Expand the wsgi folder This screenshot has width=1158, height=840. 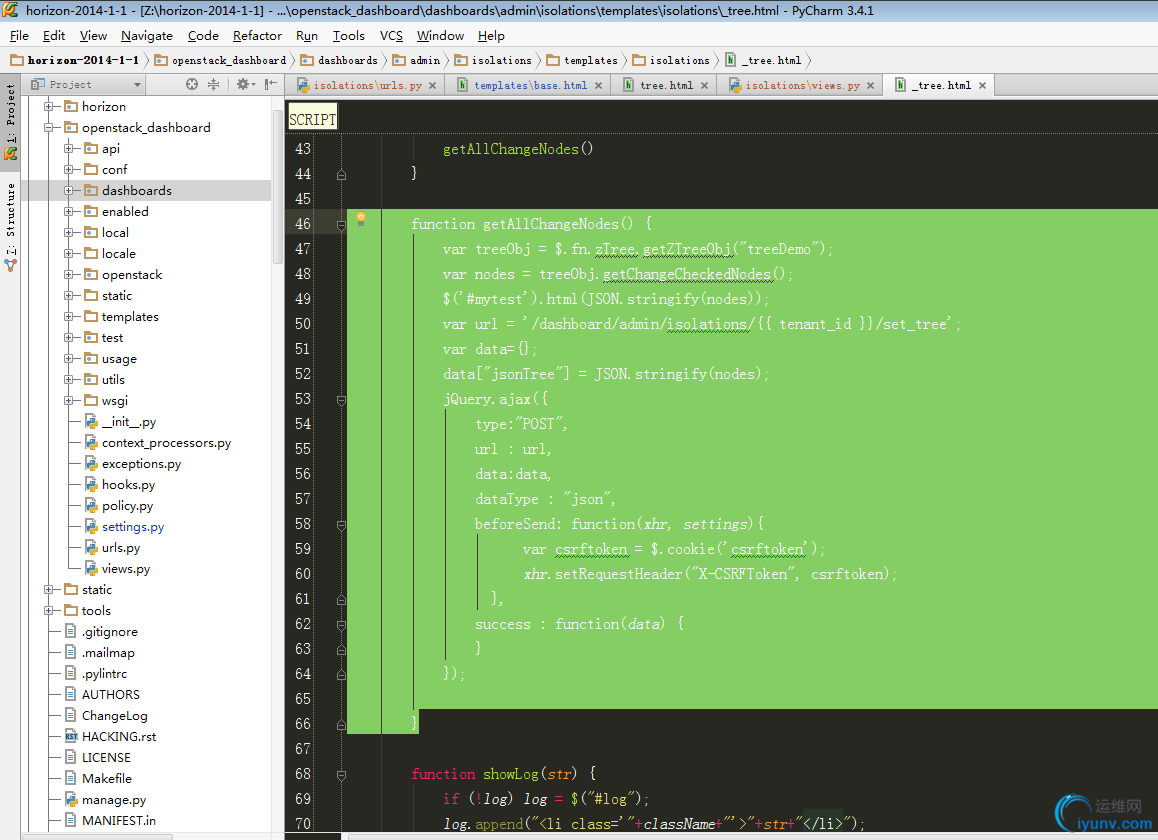click(x=69, y=400)
